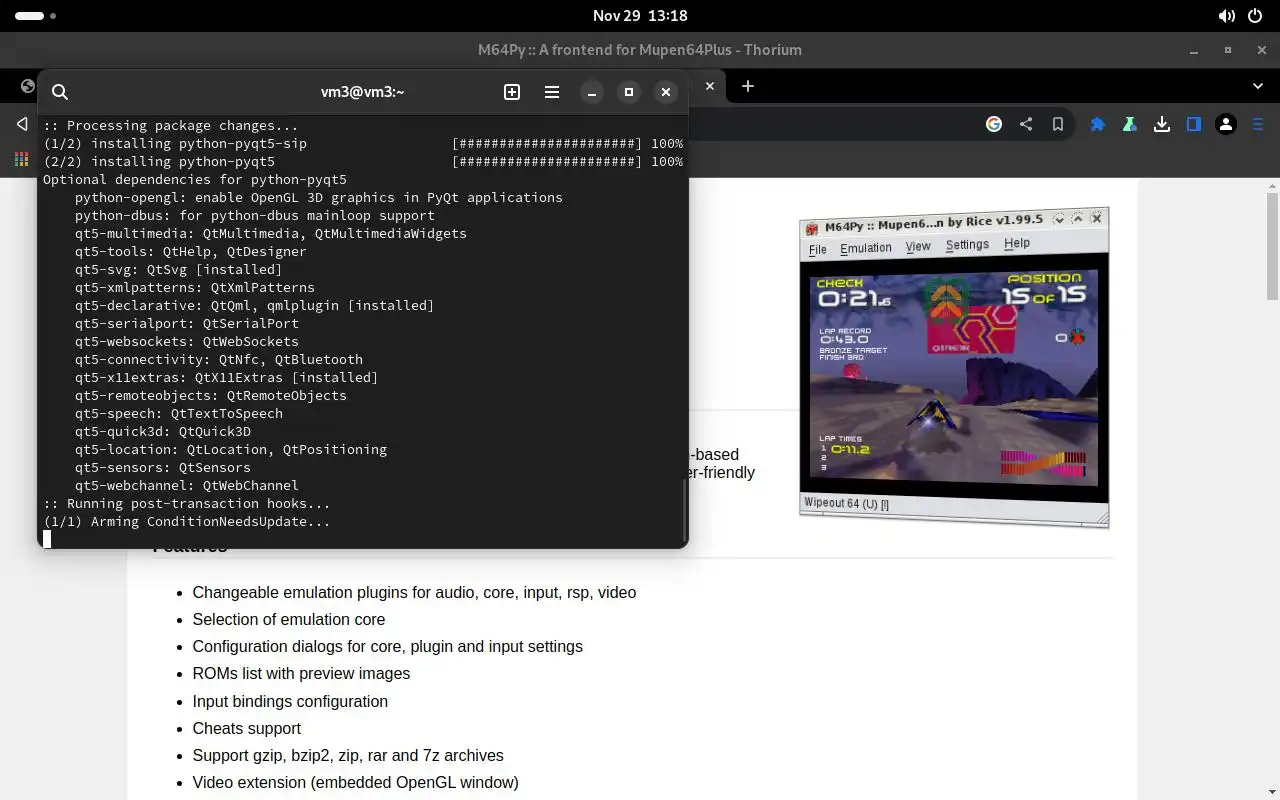This screenshot has height=800, width=1280.
Task: Open the Thorium main menu
Action: [x=1258, y=124]
